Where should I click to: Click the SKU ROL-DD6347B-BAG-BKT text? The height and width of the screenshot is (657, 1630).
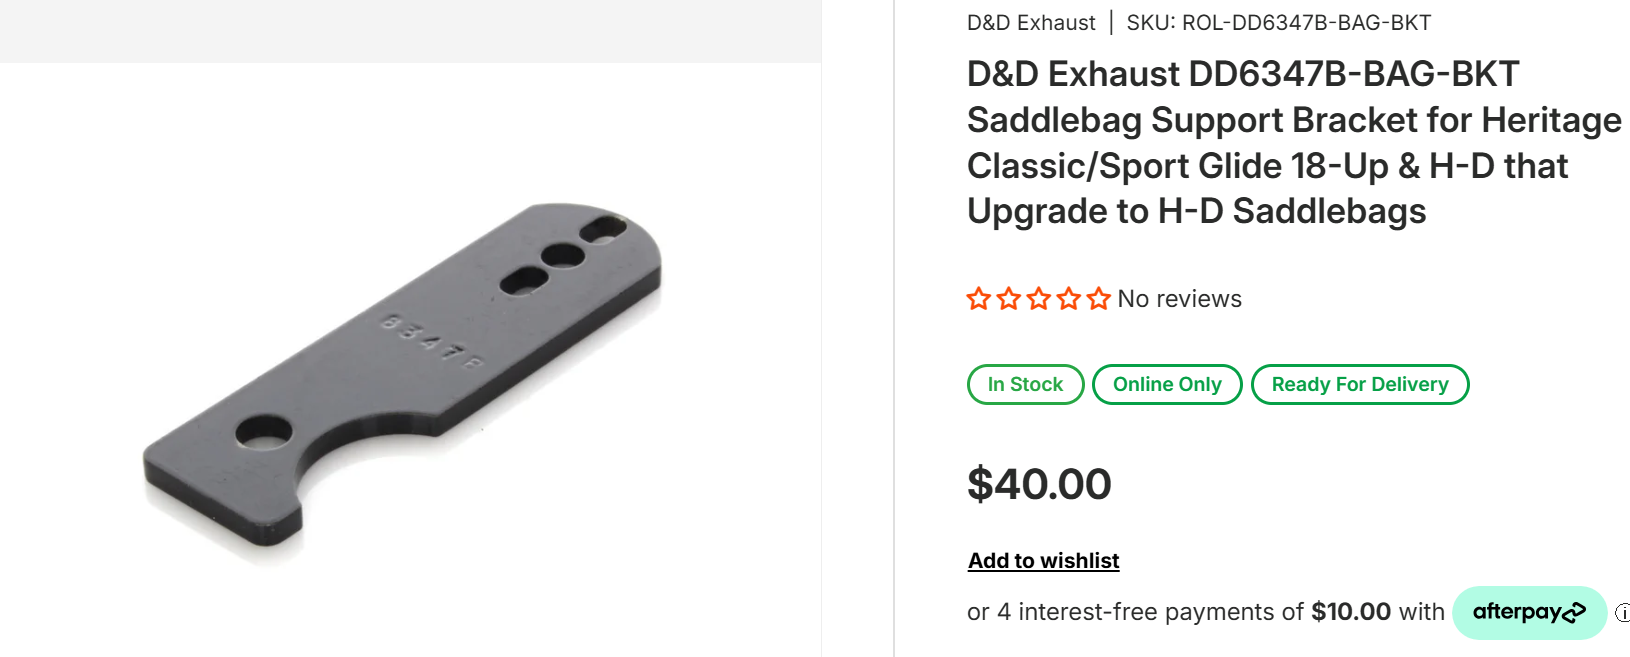1278,23
